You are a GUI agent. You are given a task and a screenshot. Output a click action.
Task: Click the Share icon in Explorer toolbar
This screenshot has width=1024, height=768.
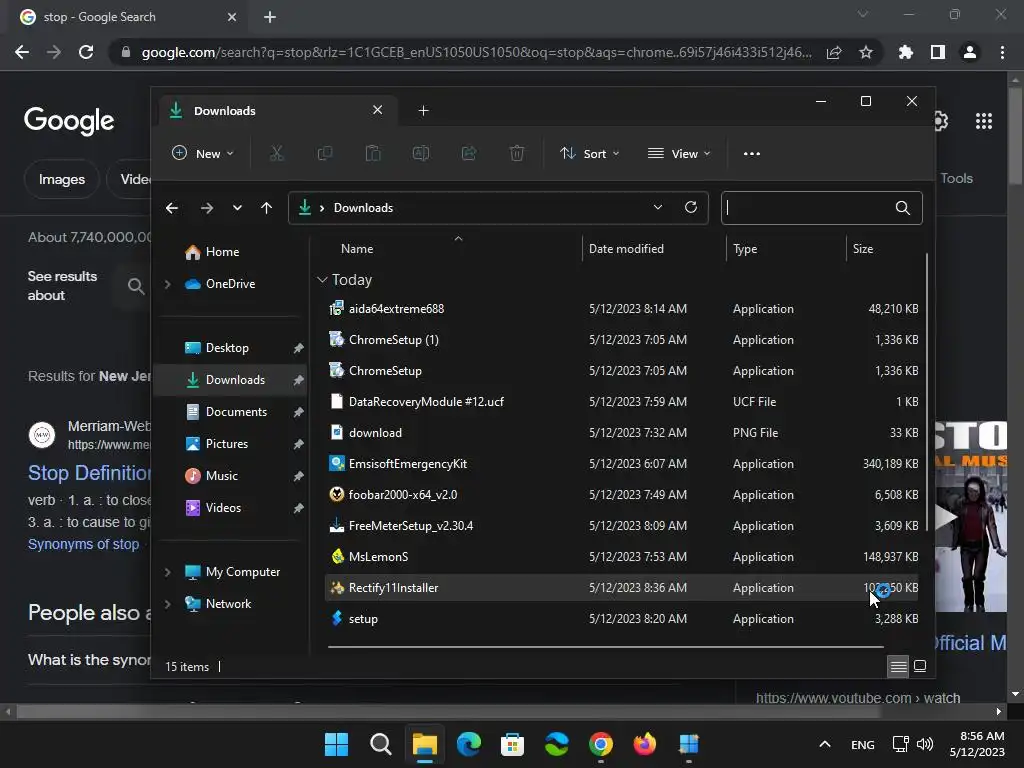click(x=469, y=153)
